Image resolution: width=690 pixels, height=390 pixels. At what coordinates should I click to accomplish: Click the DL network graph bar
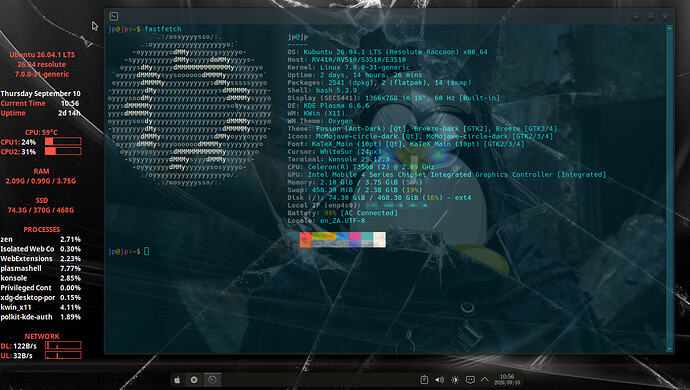(x=63, y=346)
